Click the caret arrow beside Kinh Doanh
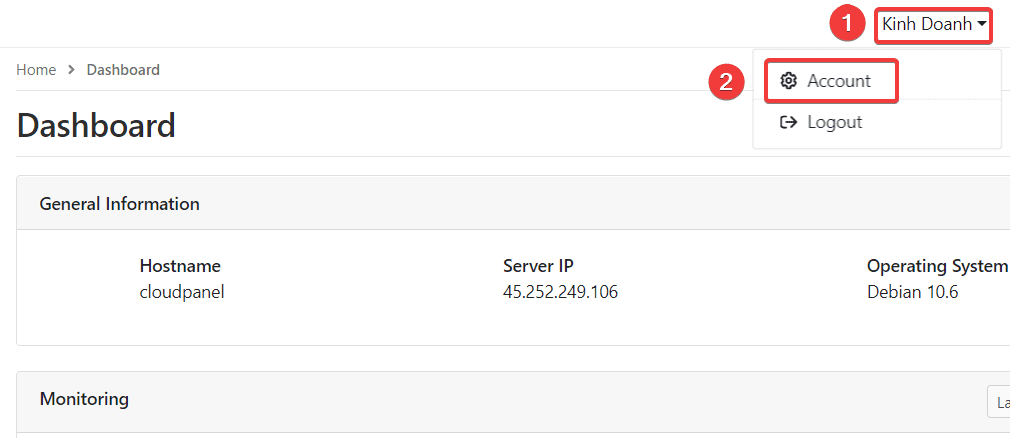Image resolution: width=1010 pixels, height=438 pixels. pyautogui.click(x=981, y=25)
